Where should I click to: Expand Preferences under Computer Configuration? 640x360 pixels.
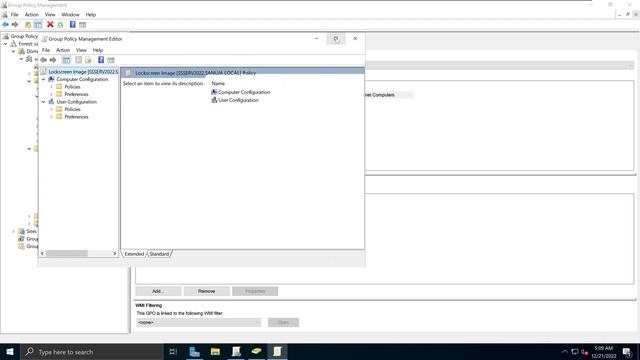pos(51,94)
